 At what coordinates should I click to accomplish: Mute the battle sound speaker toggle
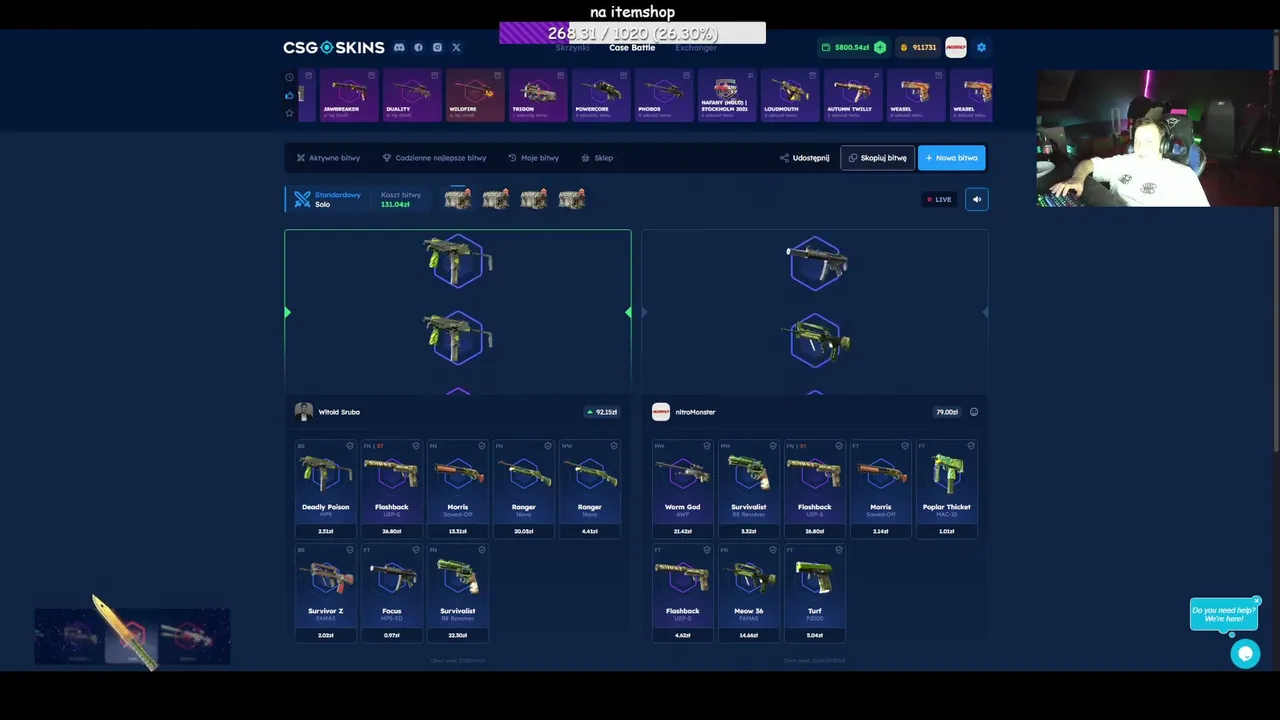pos(977,199)
